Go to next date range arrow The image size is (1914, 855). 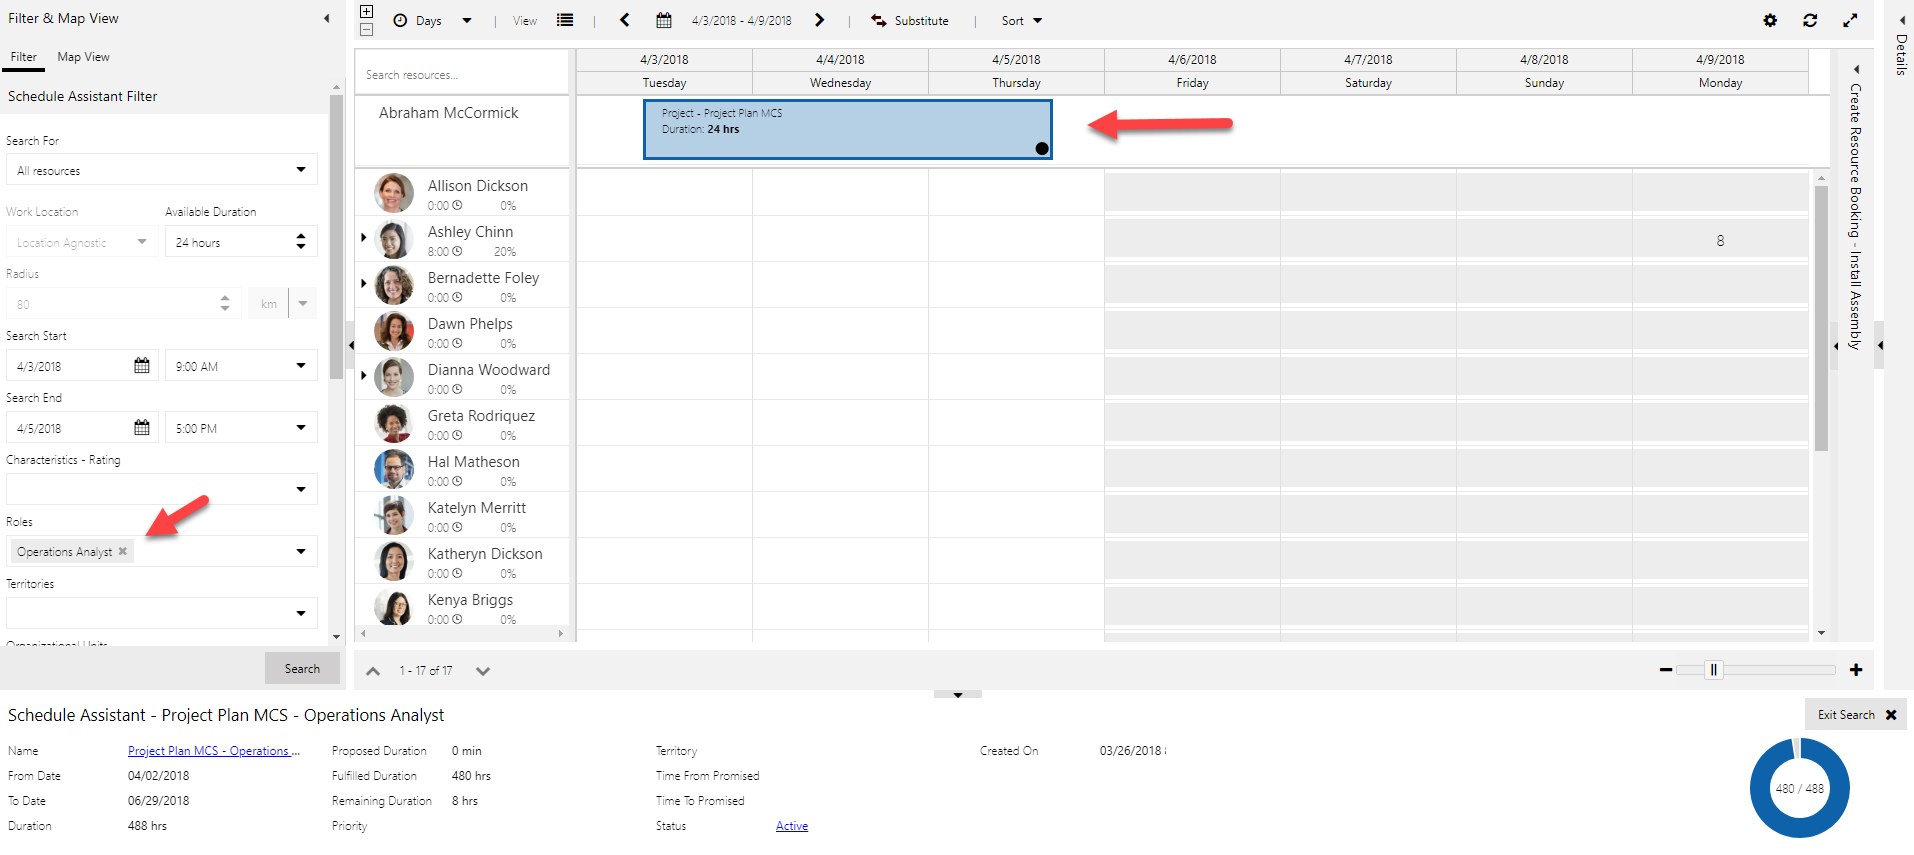point(820,20)
